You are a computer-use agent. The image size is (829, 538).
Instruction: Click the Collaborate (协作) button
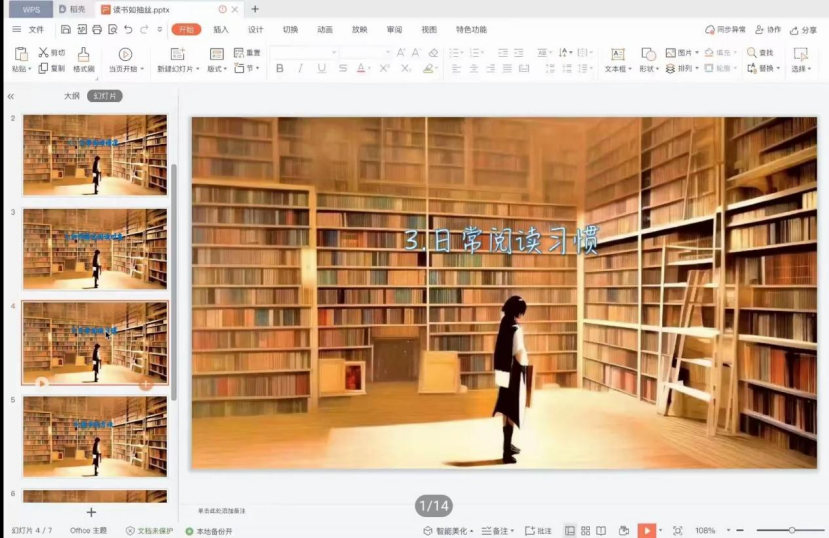pyautogui.click(x=767, y=30)
